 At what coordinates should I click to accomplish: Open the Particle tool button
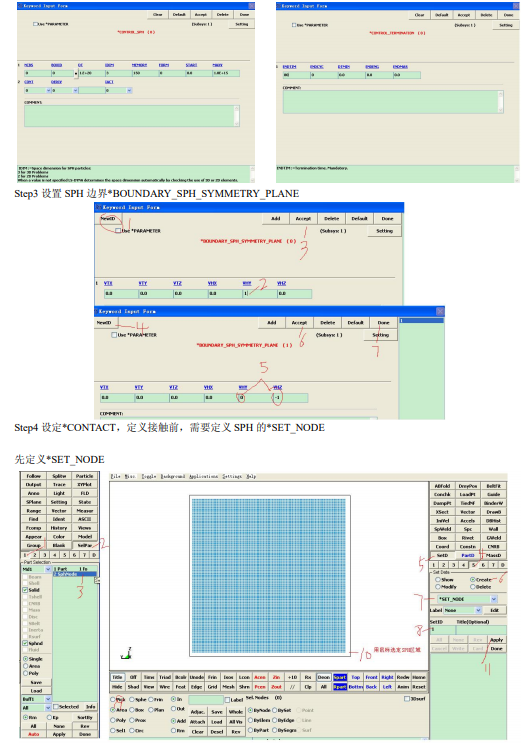[x=85, y=476]
